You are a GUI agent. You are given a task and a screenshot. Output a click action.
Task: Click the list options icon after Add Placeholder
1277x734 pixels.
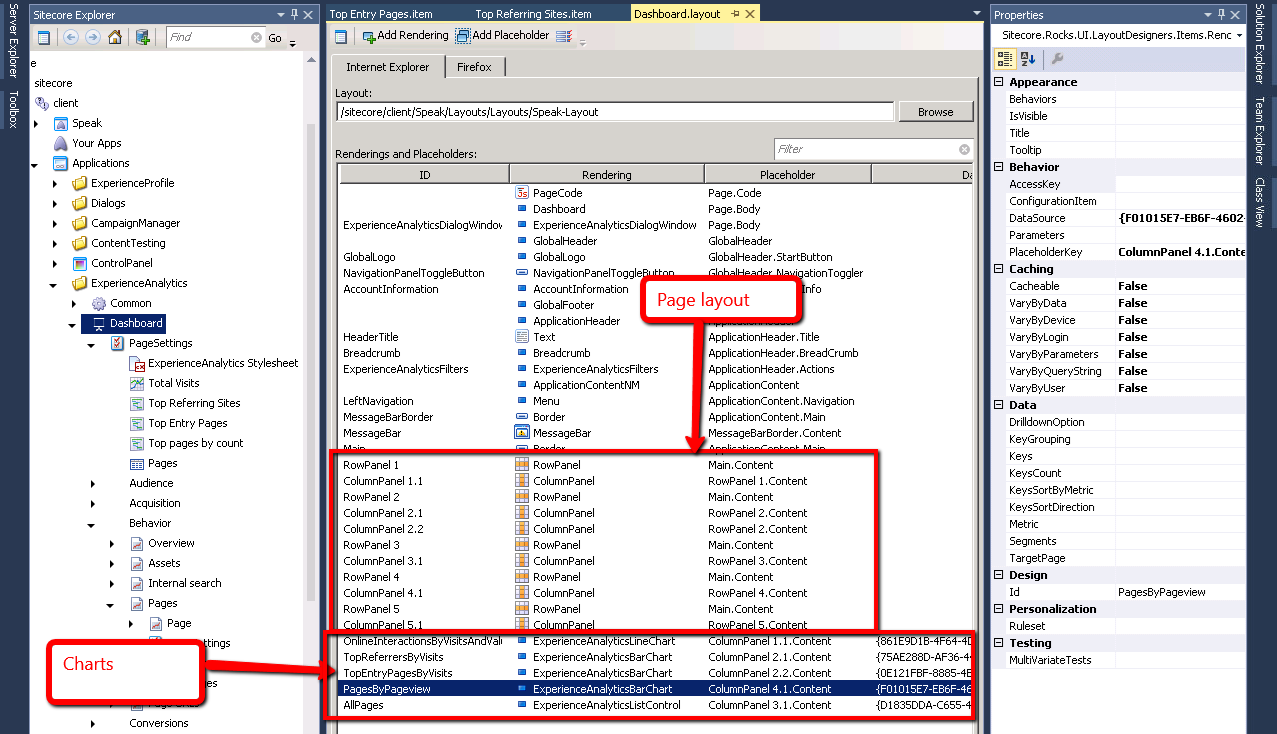point(564,36)
